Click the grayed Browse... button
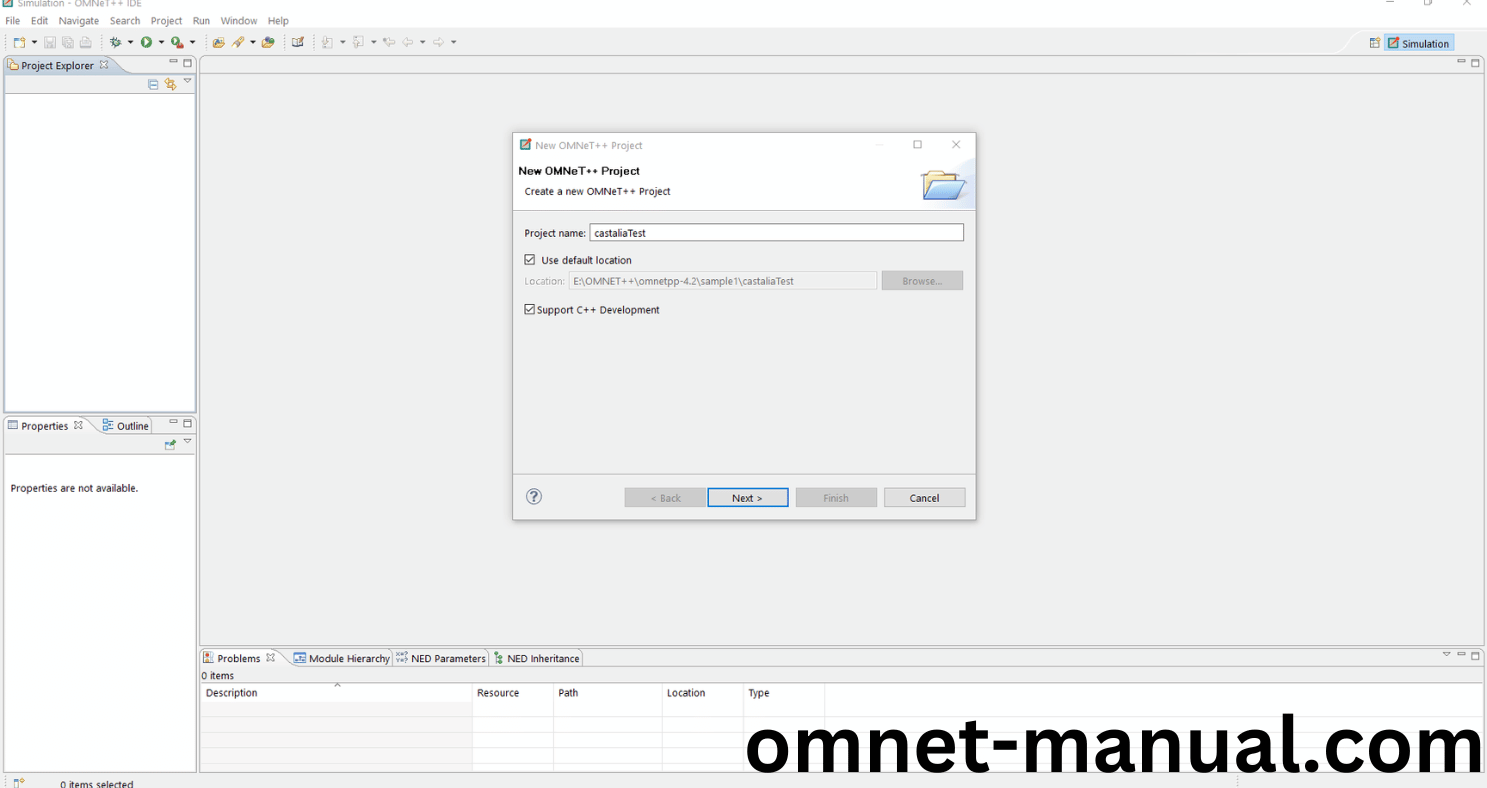The height and width of the screenshot is (788, 1487). (922, 281)
